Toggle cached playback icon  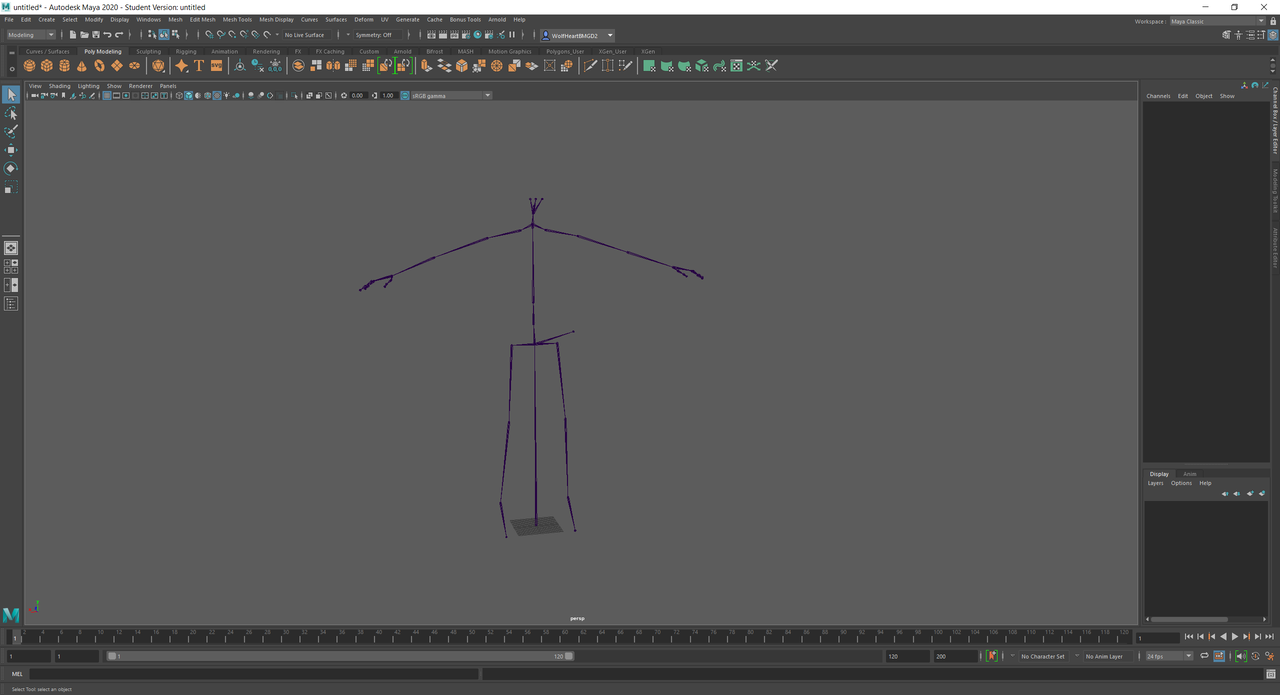tap(1219, 656)
